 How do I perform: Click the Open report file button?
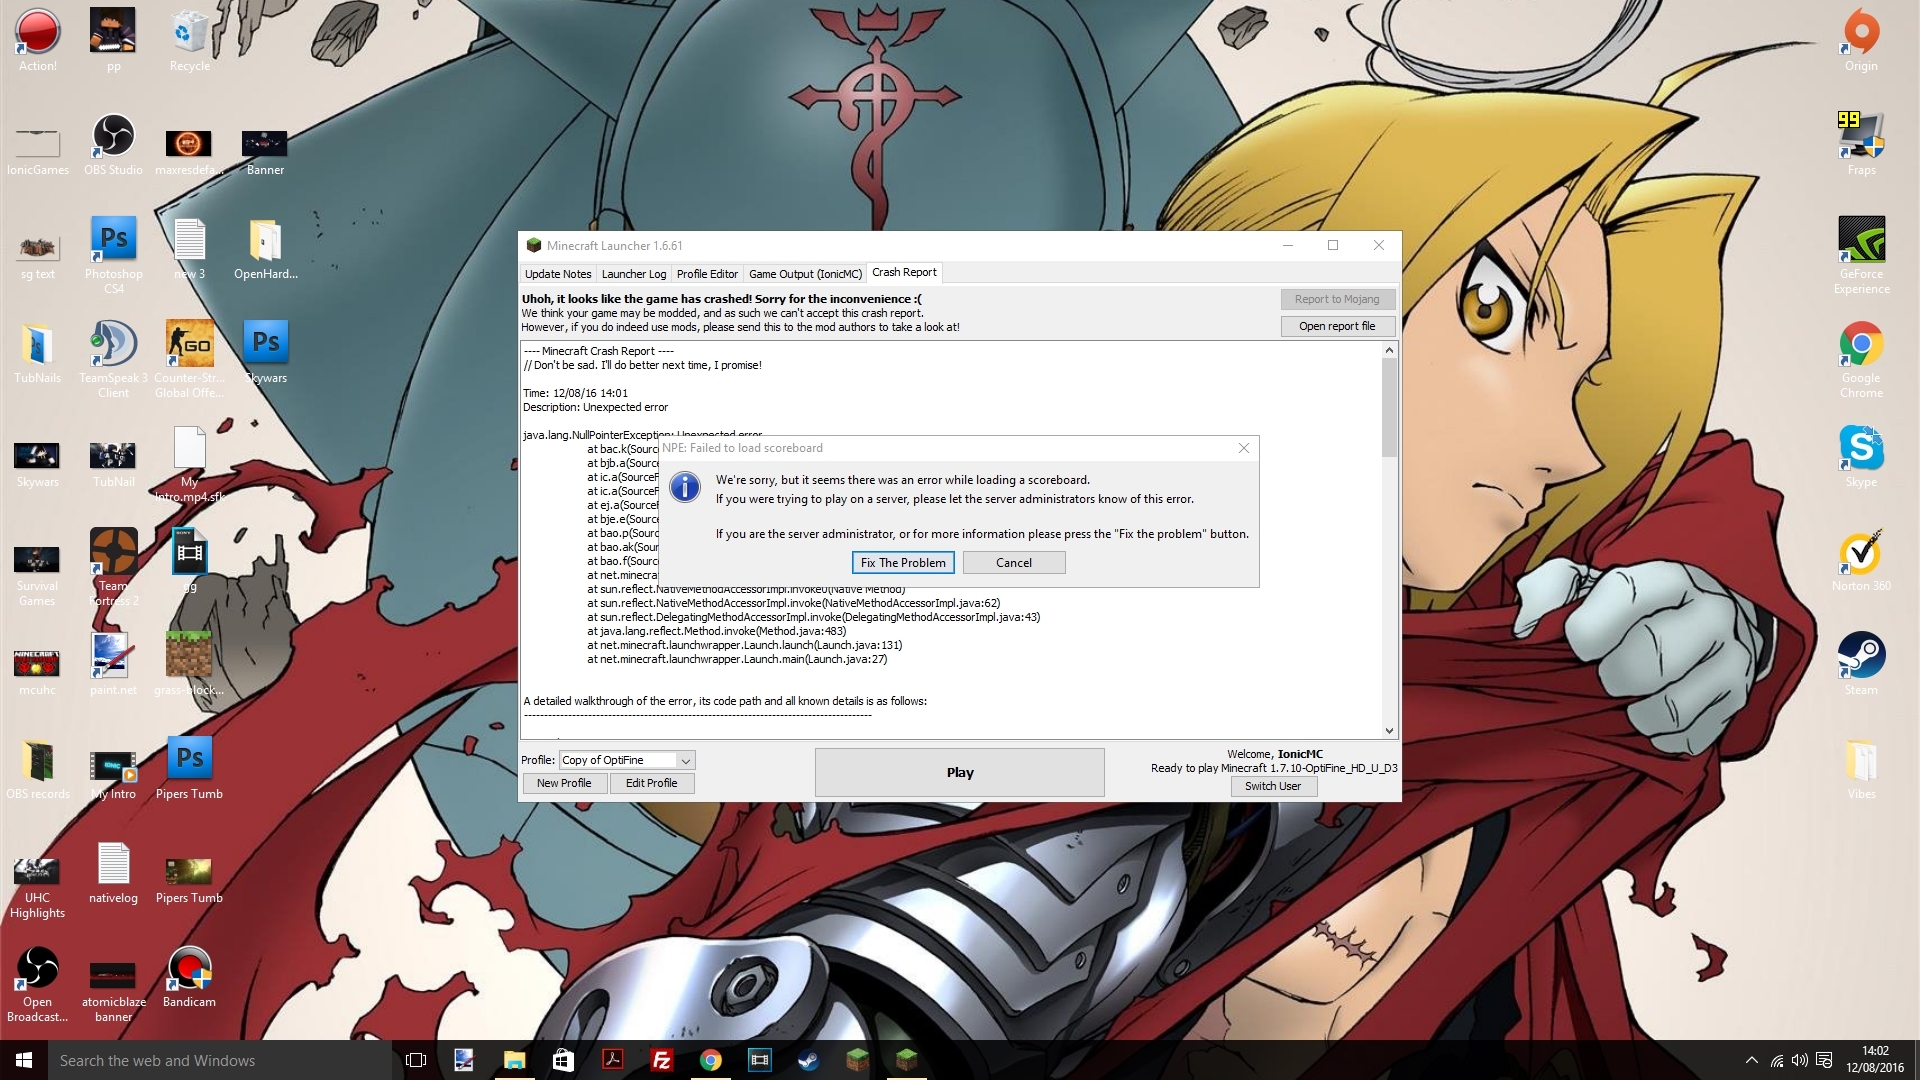click(1337, 327)
